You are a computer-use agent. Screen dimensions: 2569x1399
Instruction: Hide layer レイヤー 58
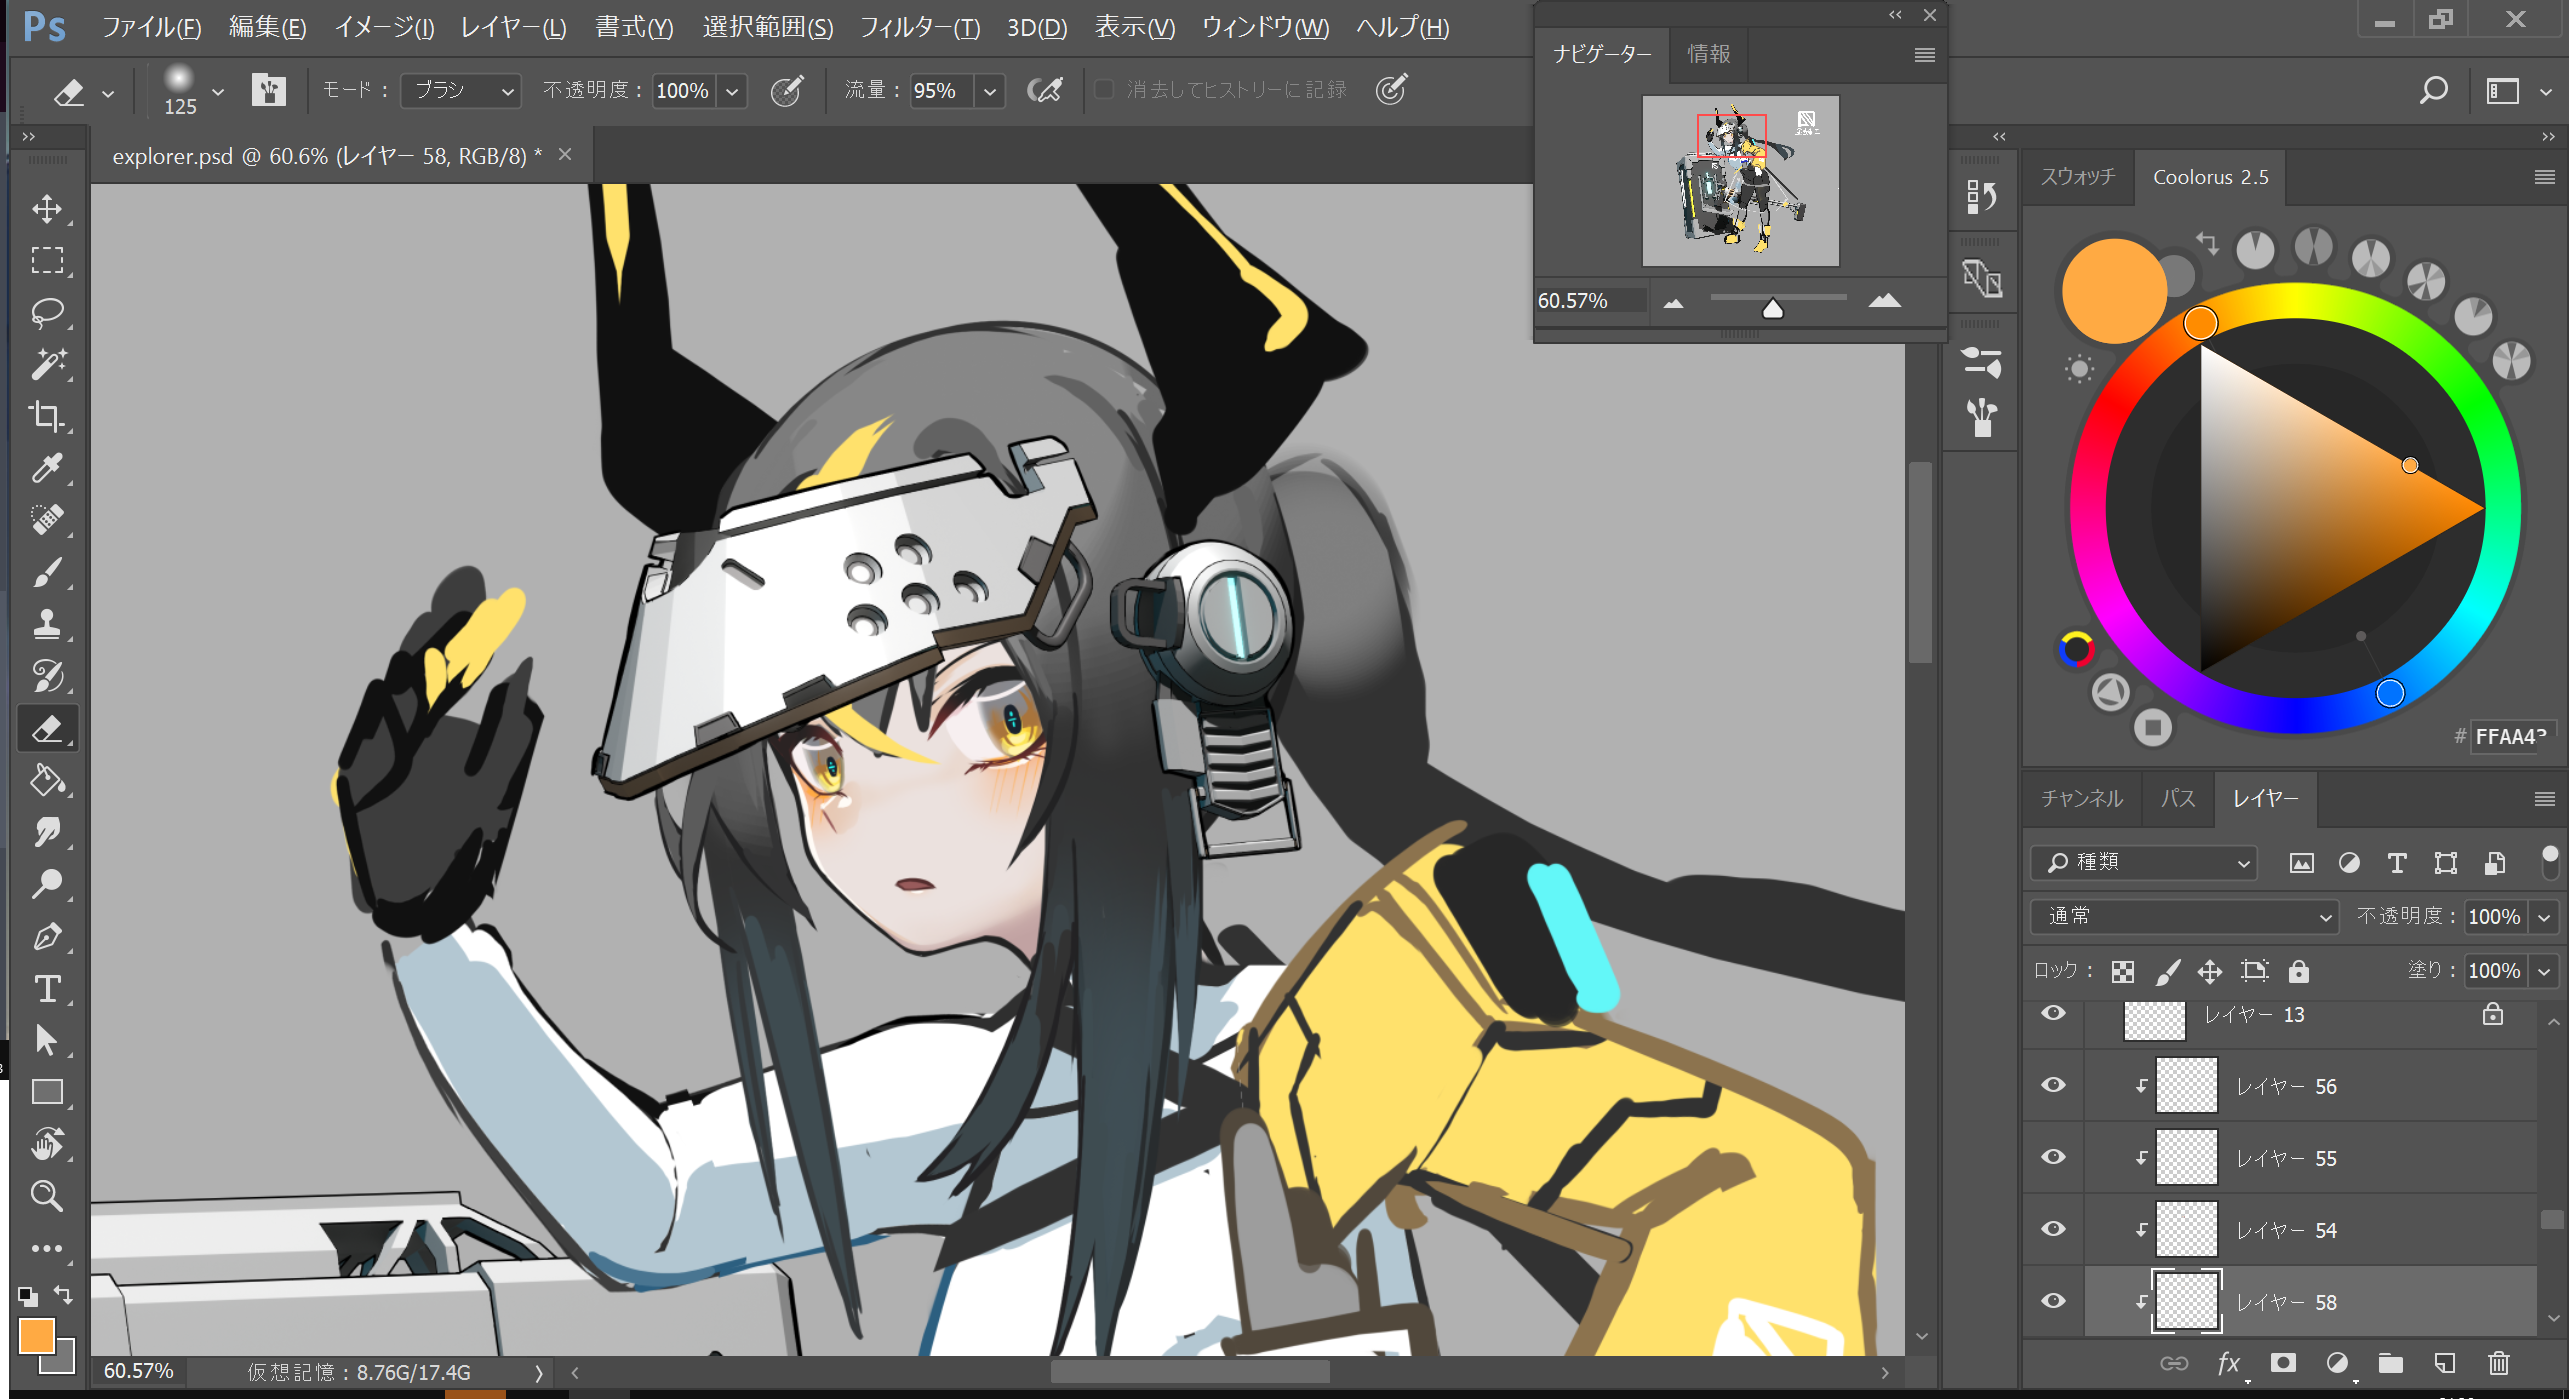pos(2054,1301)
